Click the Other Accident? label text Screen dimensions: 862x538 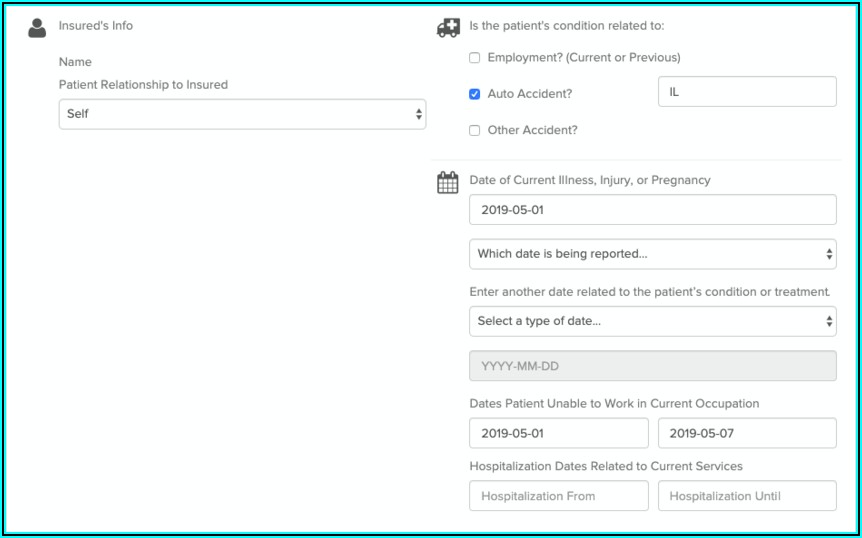click(x=532, y=130)
